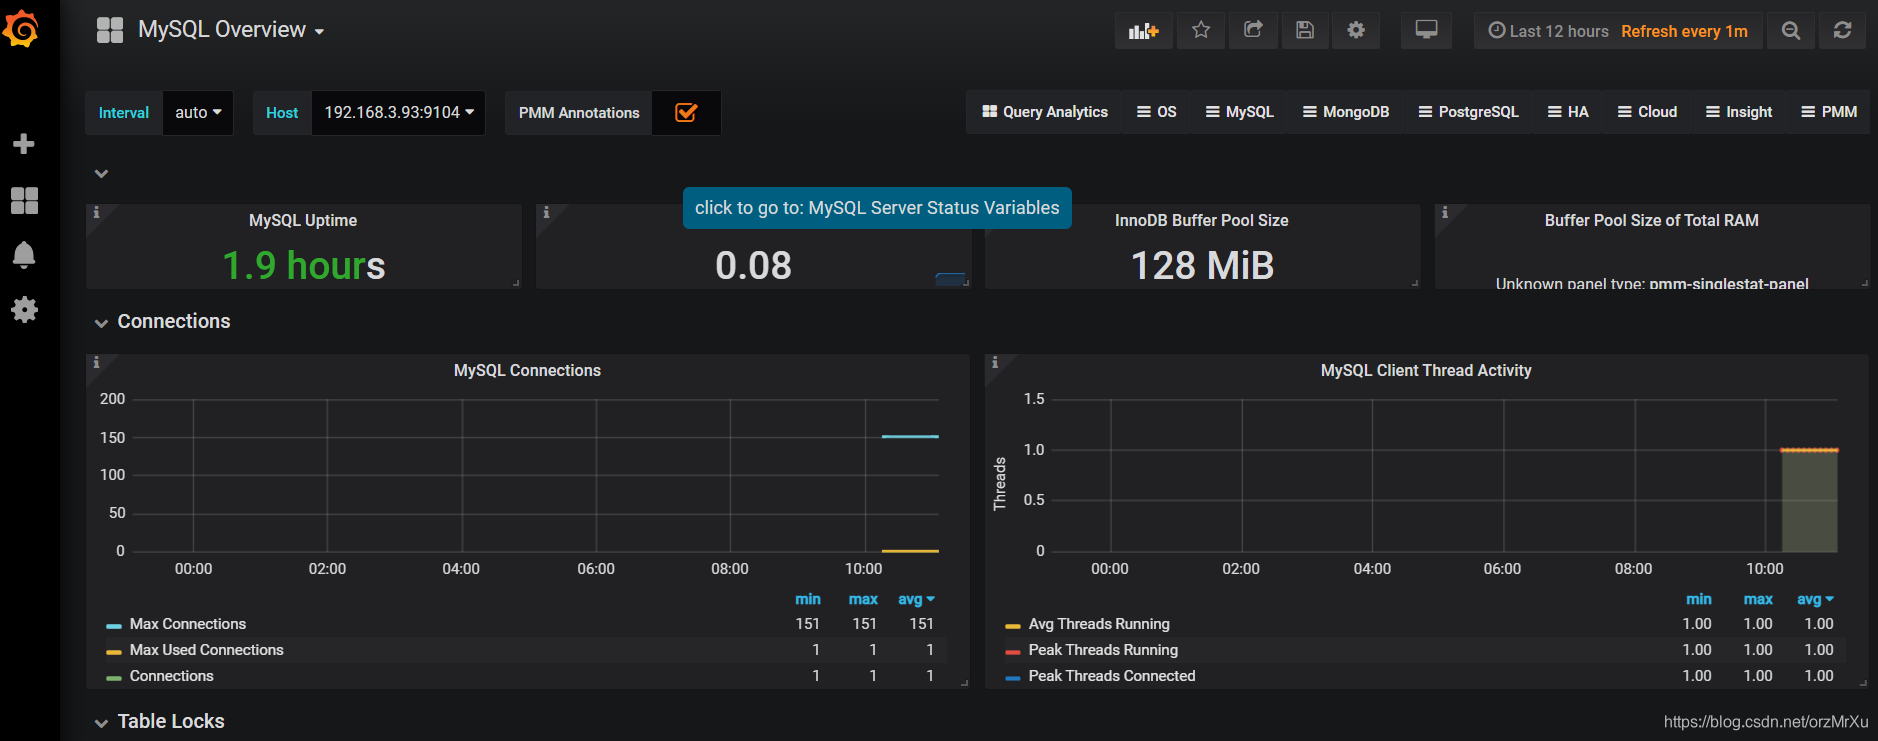Click the refresh dashboard icon
Viewport: 1878px width, 741px height.
(x=1842, y=31)
